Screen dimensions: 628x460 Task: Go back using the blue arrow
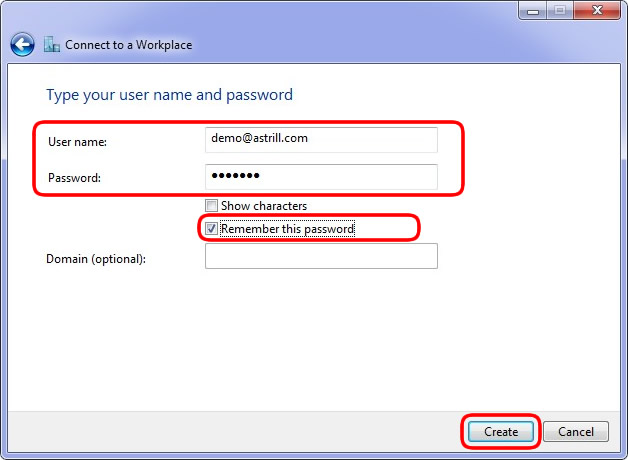[x=22, y=45]
